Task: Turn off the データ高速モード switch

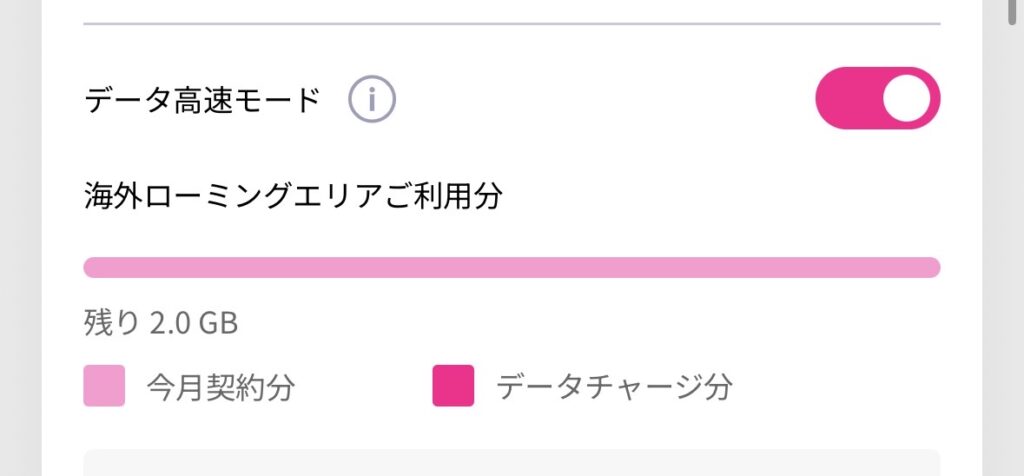Action: click(877, 99)
